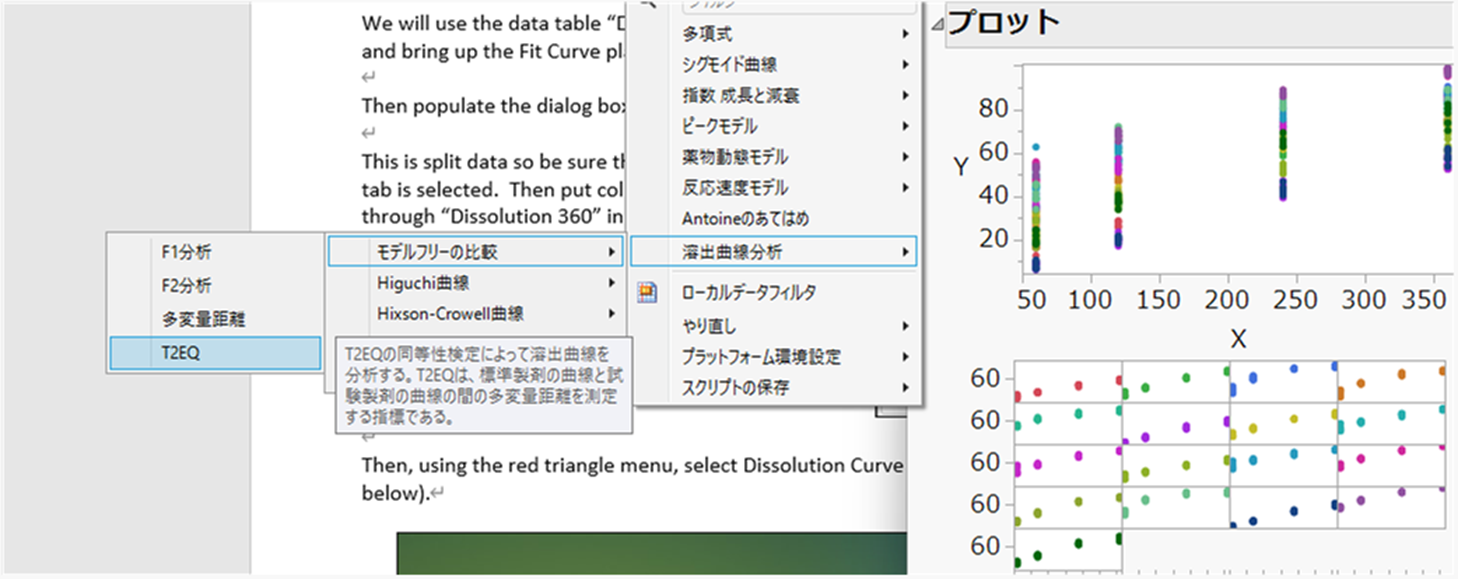Screen dimensions: 1458x579
Task: Click the search magnifier icon in menu
Action: pos(648,5)
